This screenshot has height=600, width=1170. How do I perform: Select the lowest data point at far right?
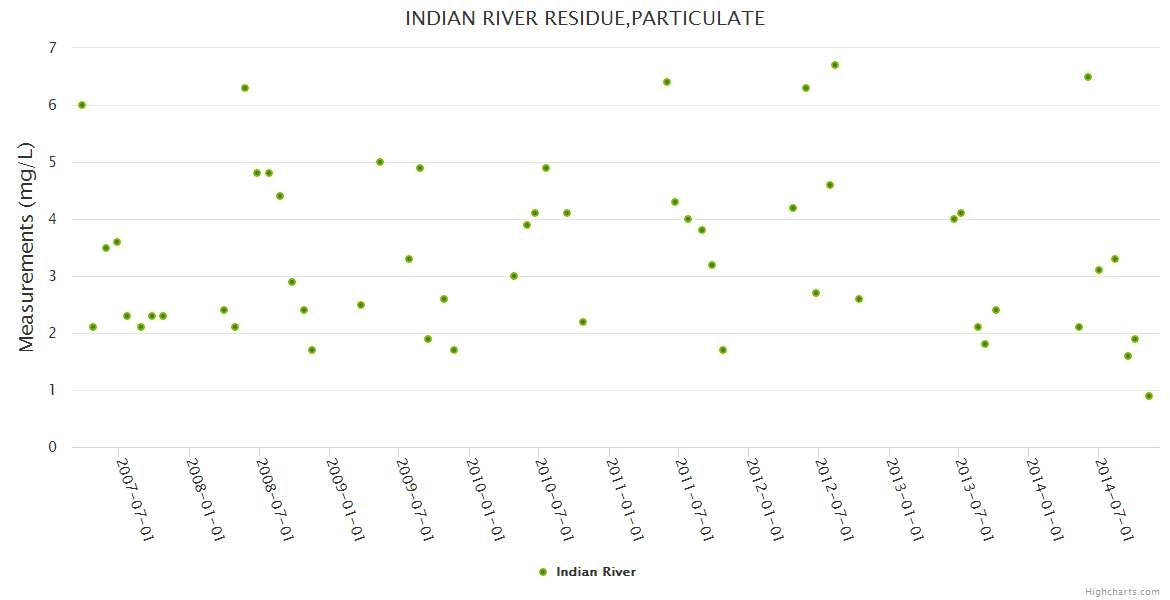point(1149,396)
